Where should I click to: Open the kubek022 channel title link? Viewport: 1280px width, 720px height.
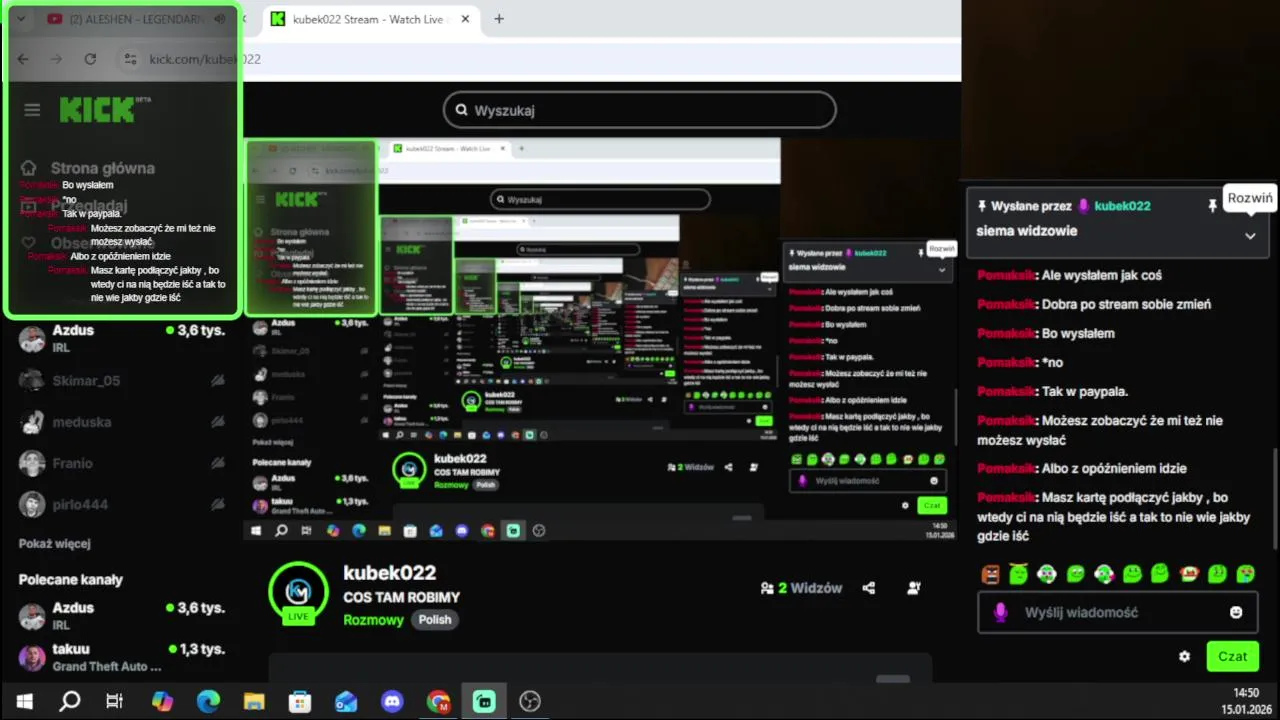coord(390,573)
